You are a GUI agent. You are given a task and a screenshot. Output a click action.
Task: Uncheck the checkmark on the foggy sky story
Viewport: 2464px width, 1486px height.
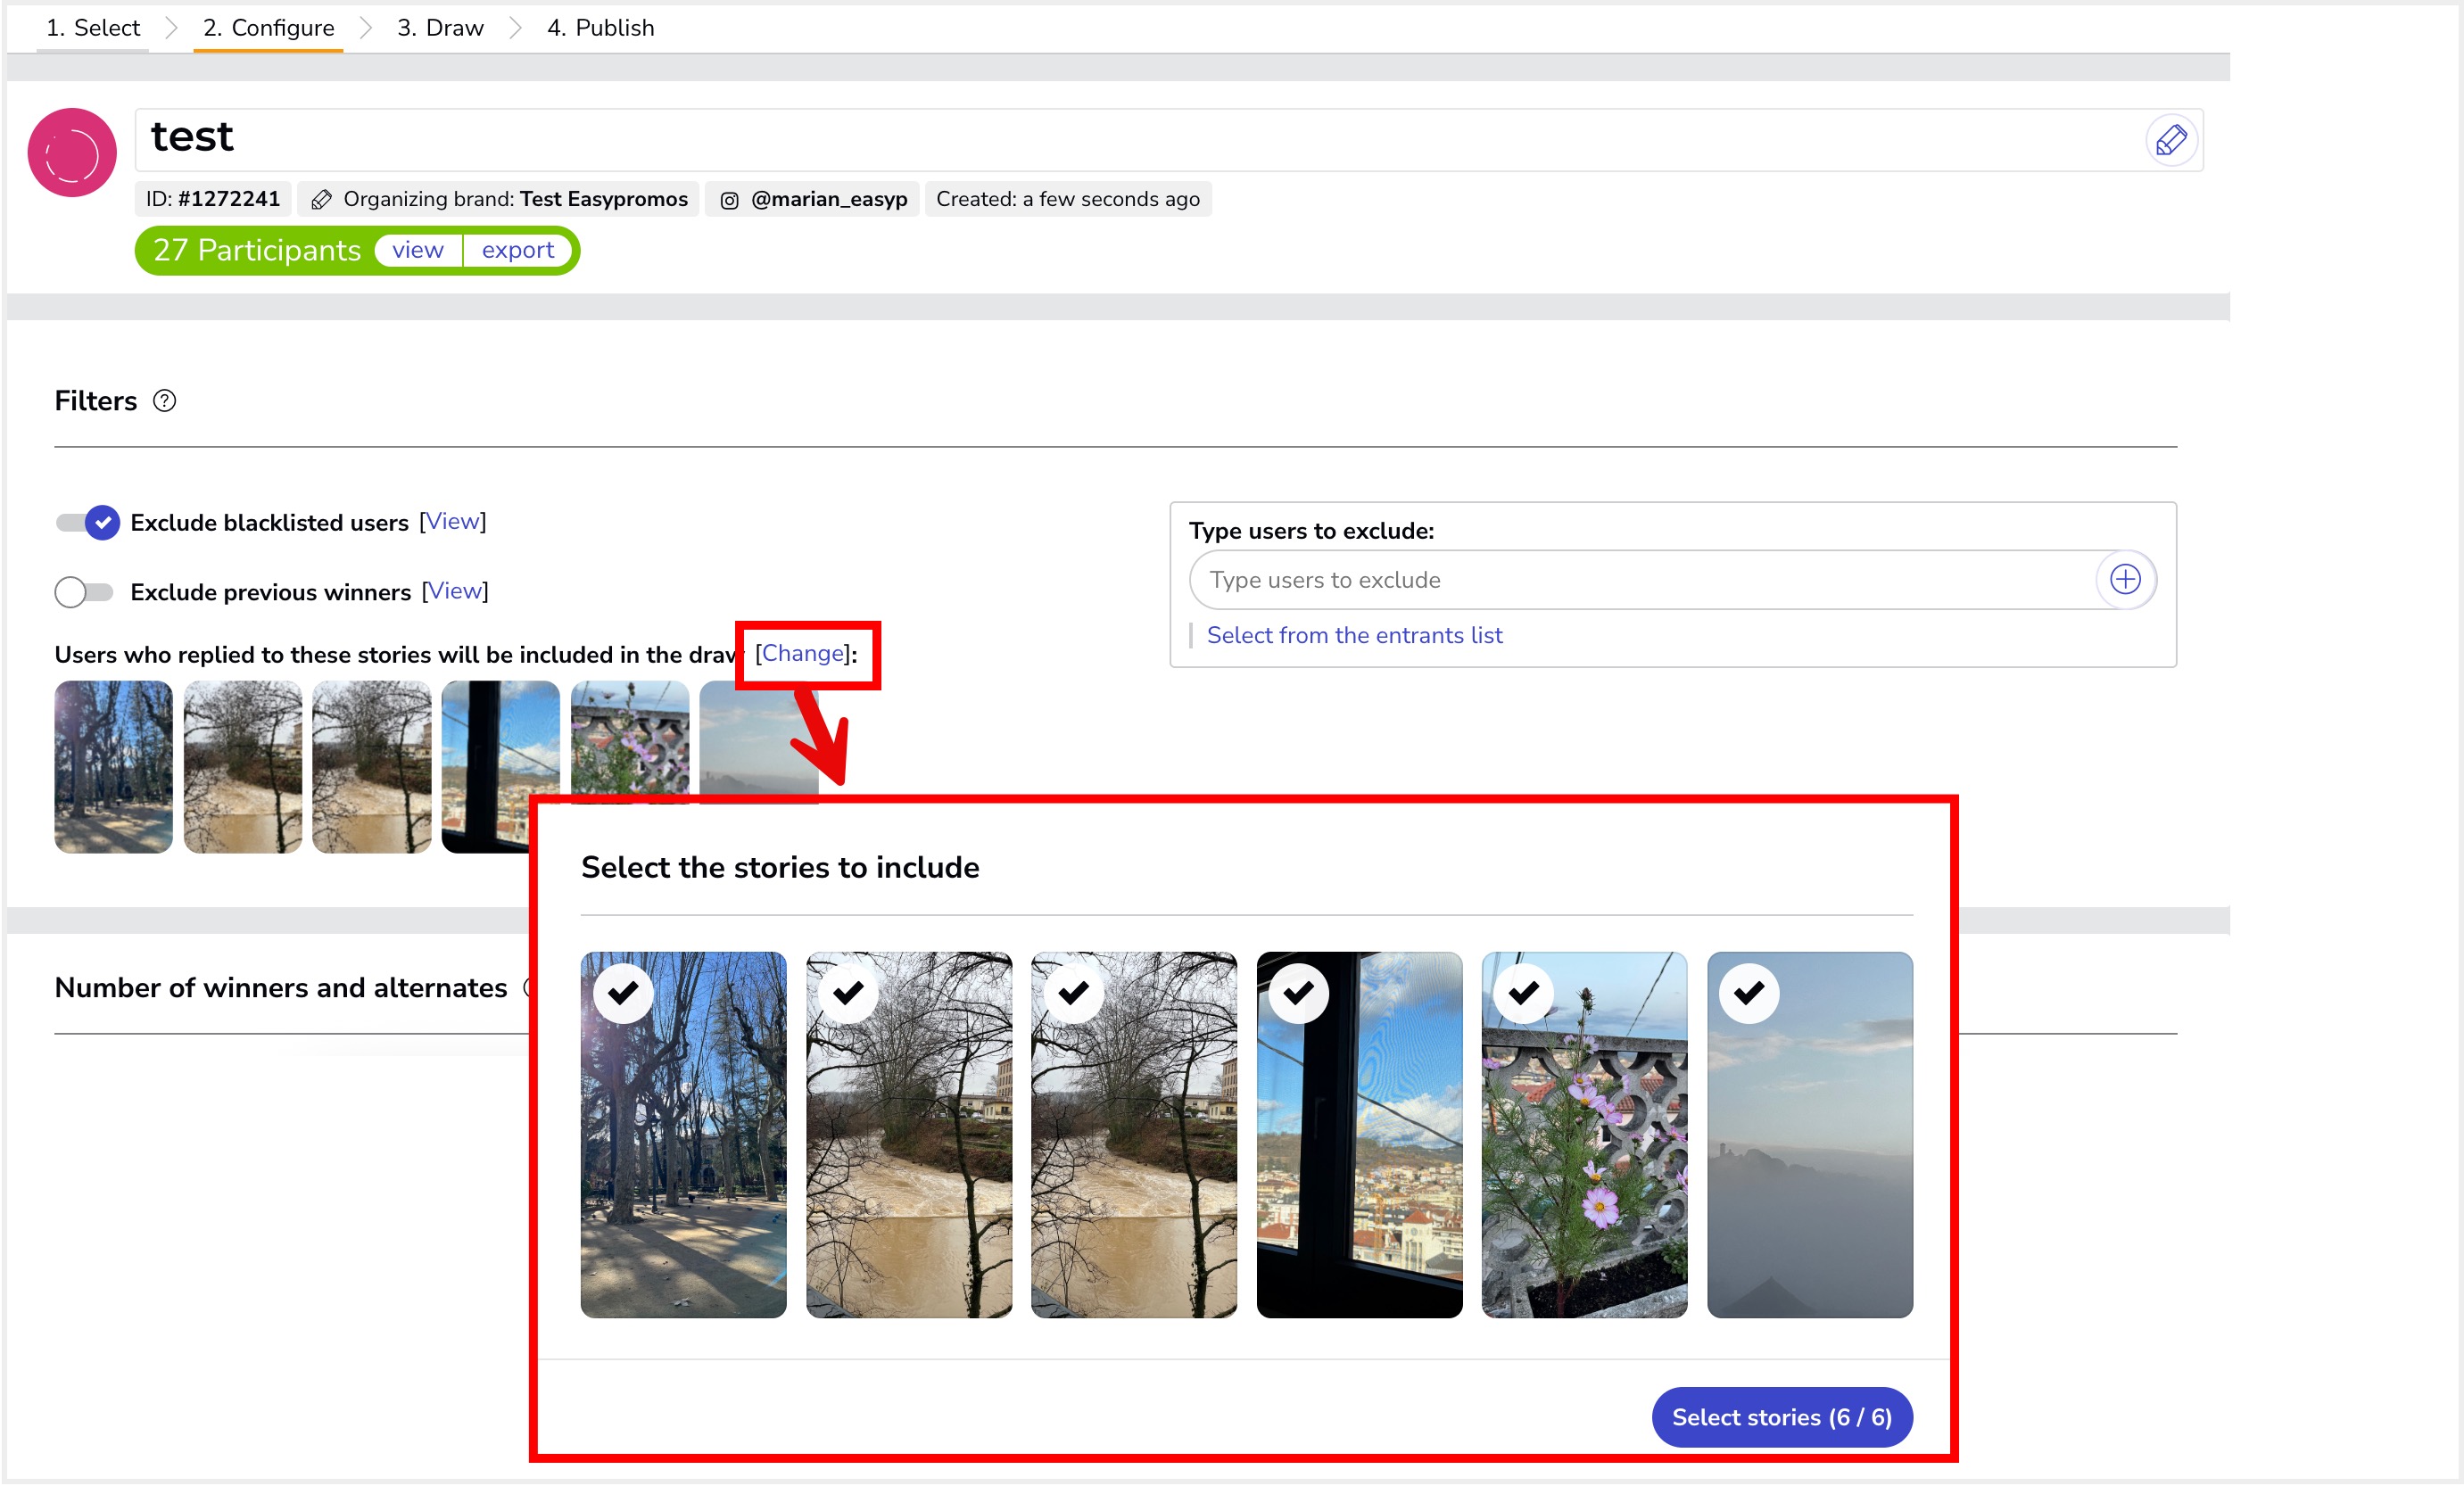pyautogui.click(x=1748, y=993)
